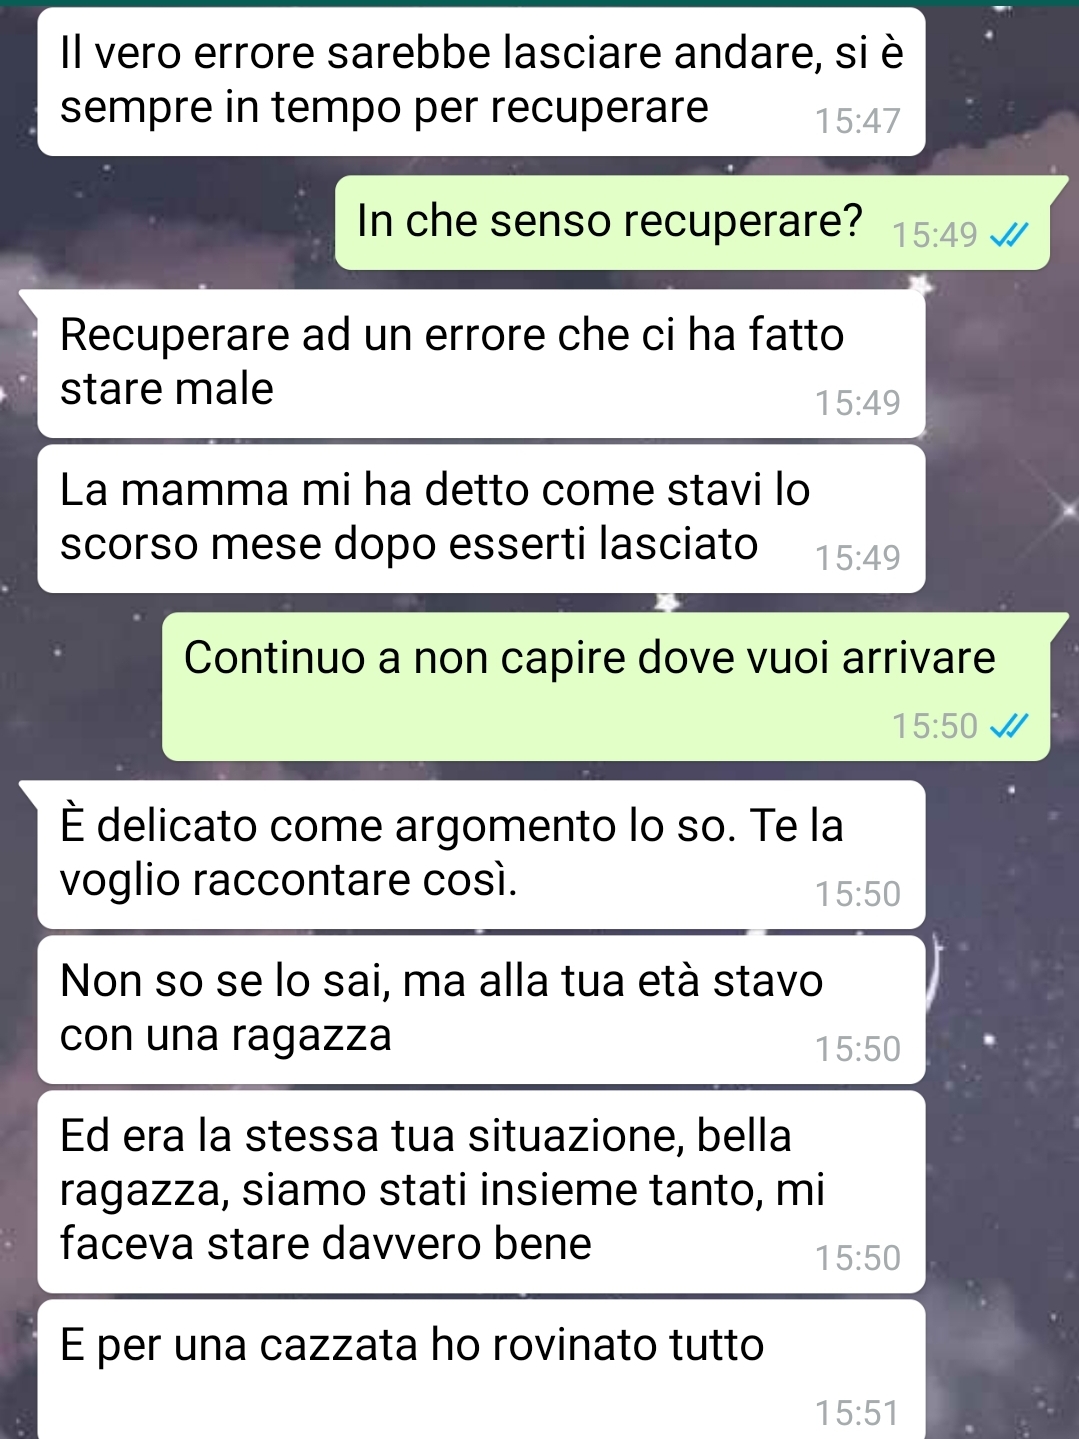This screenshot has width=1079, height=1439.
Task: Select the message "E per una cazzata ho rovinato tutto"
Action: click(481, 1370)
